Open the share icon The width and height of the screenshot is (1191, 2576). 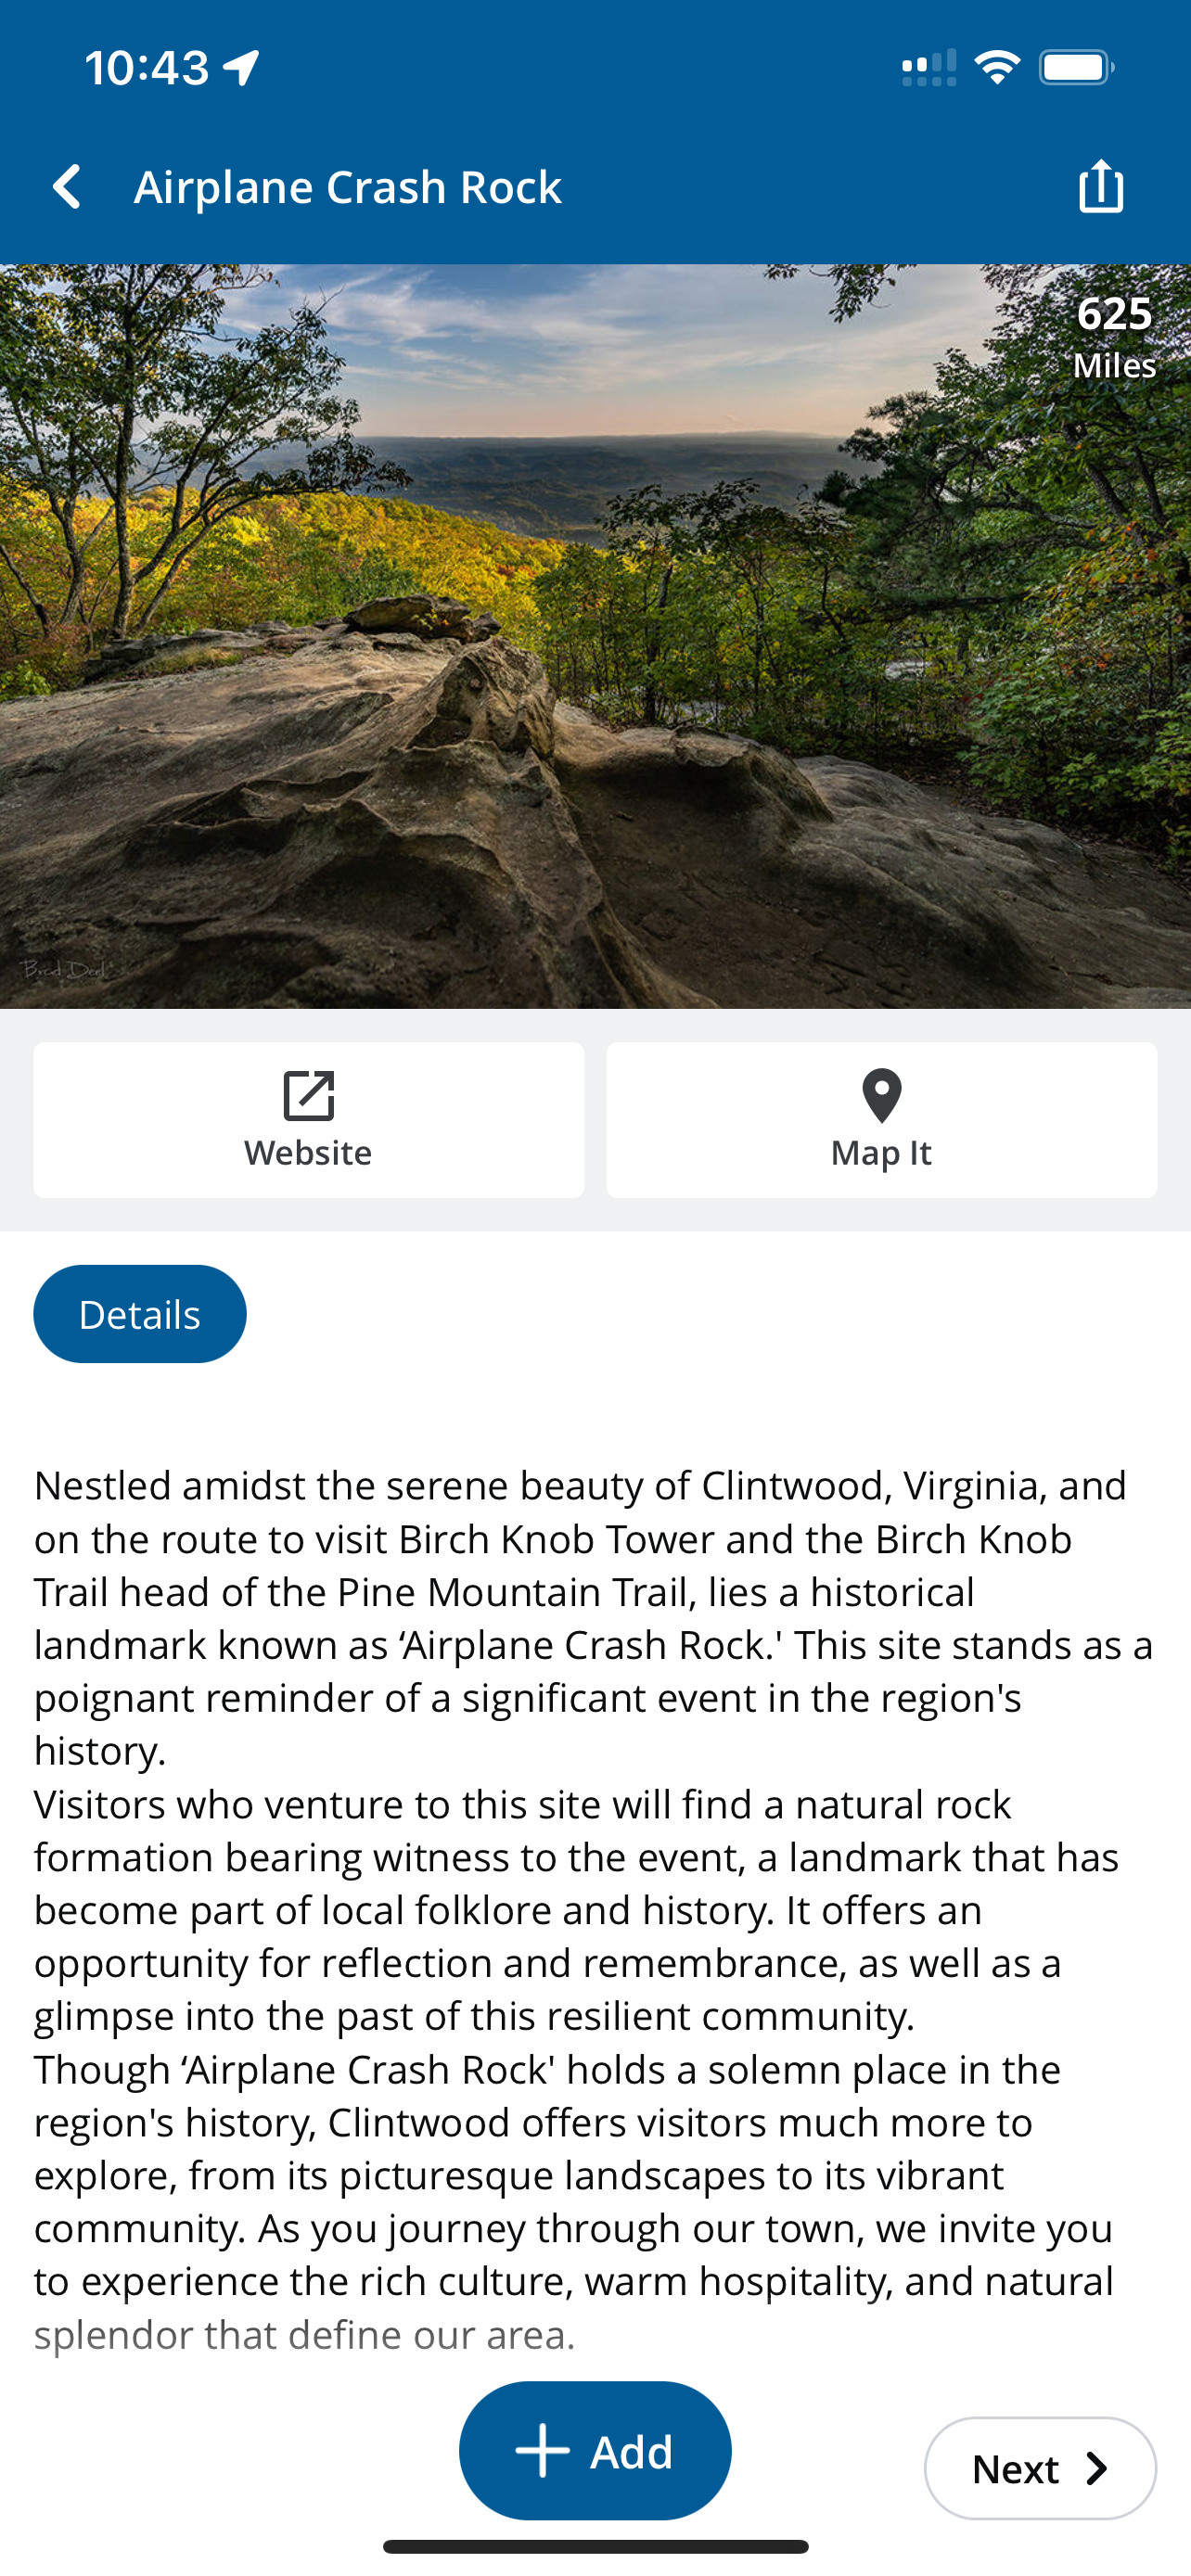pyautogui.click(x=1101, y=186)
